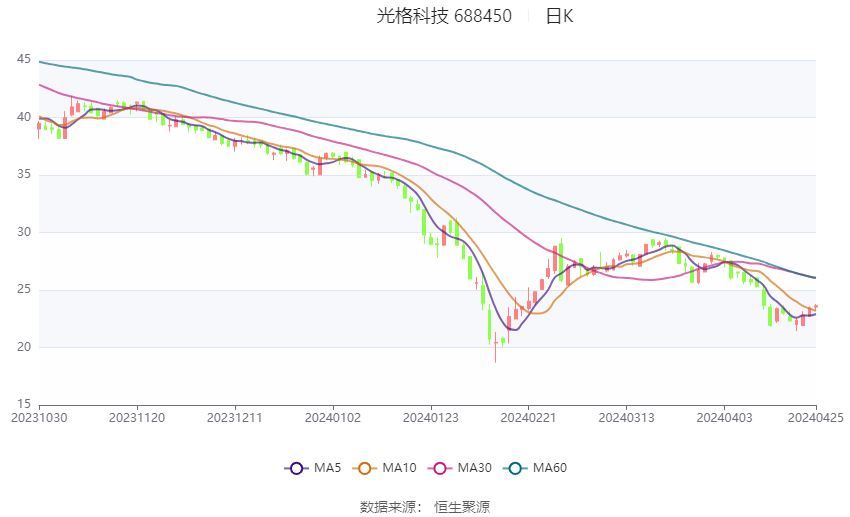The width and height of the screenshot is (850, 517).
Task: Click the y-axis value 40
Action: (x=24, y=117)
